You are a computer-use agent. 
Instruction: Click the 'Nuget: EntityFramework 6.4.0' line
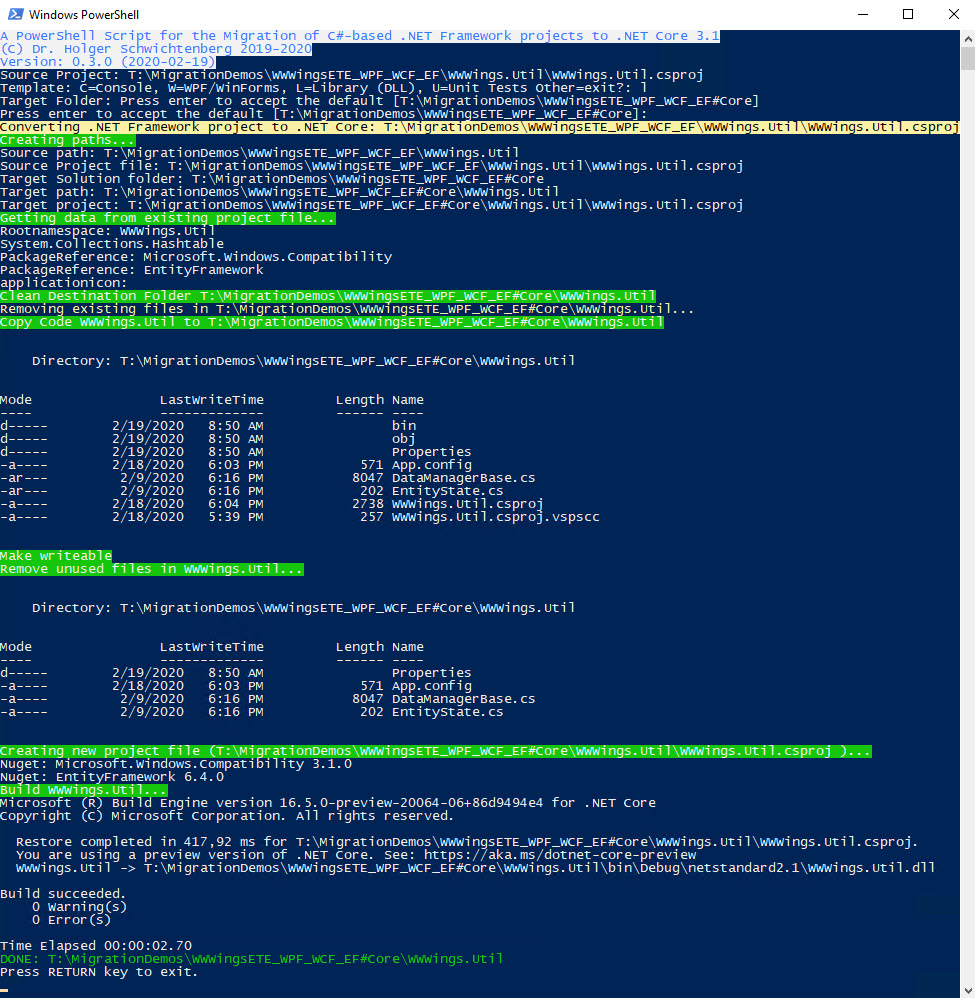click(x=112, y=777)
